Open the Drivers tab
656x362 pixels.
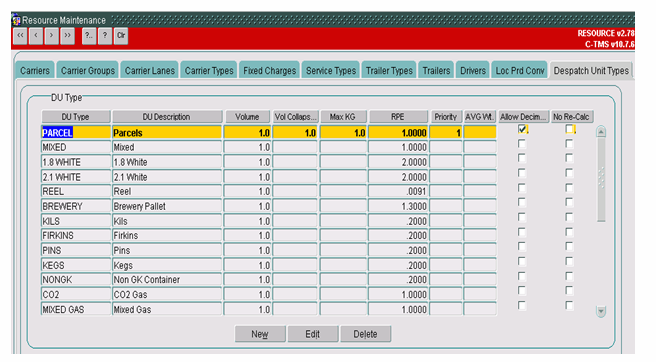(473, 70)
